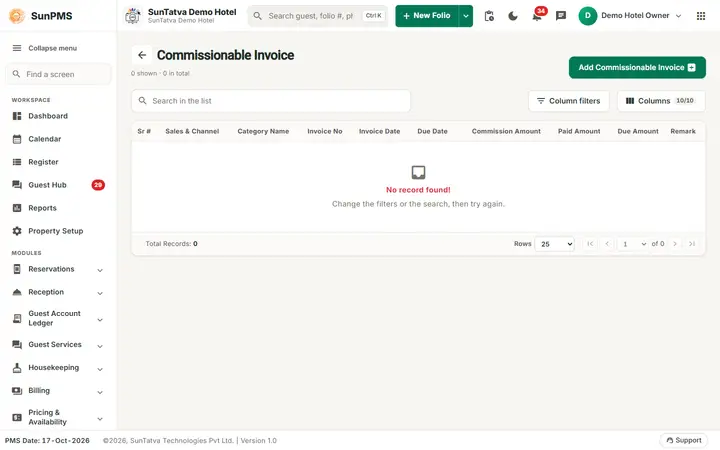Open the chat messages icon in header
The height and width of the screenshot is (450, 720).
coord(561,16)
